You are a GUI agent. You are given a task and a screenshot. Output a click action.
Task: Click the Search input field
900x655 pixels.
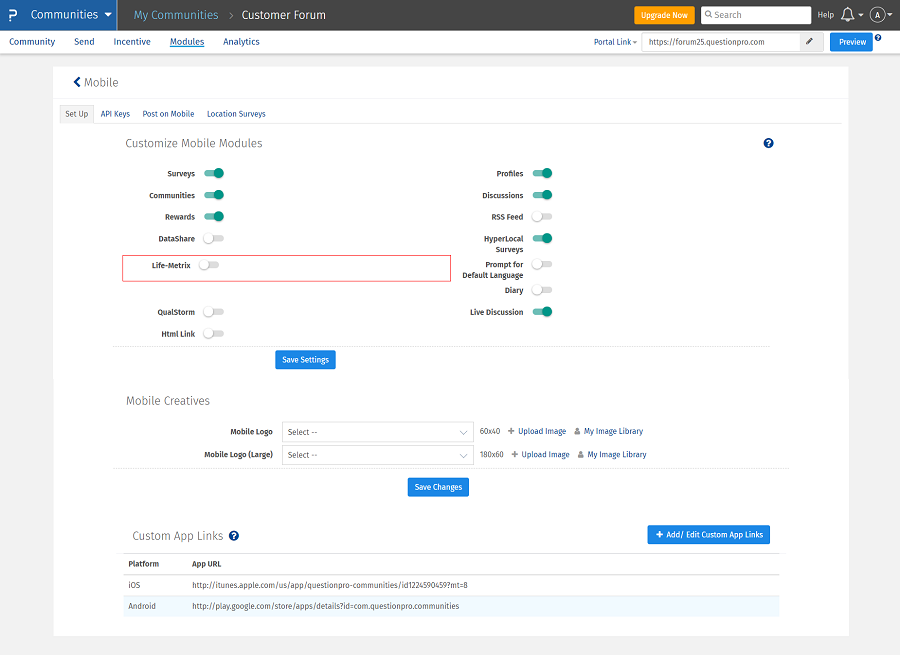756,15
